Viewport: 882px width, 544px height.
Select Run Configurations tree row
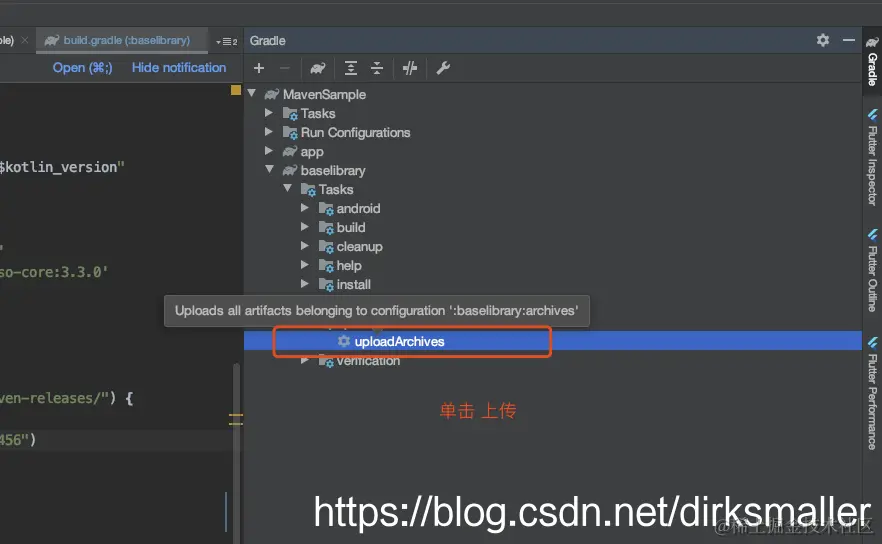coord(552,132)
